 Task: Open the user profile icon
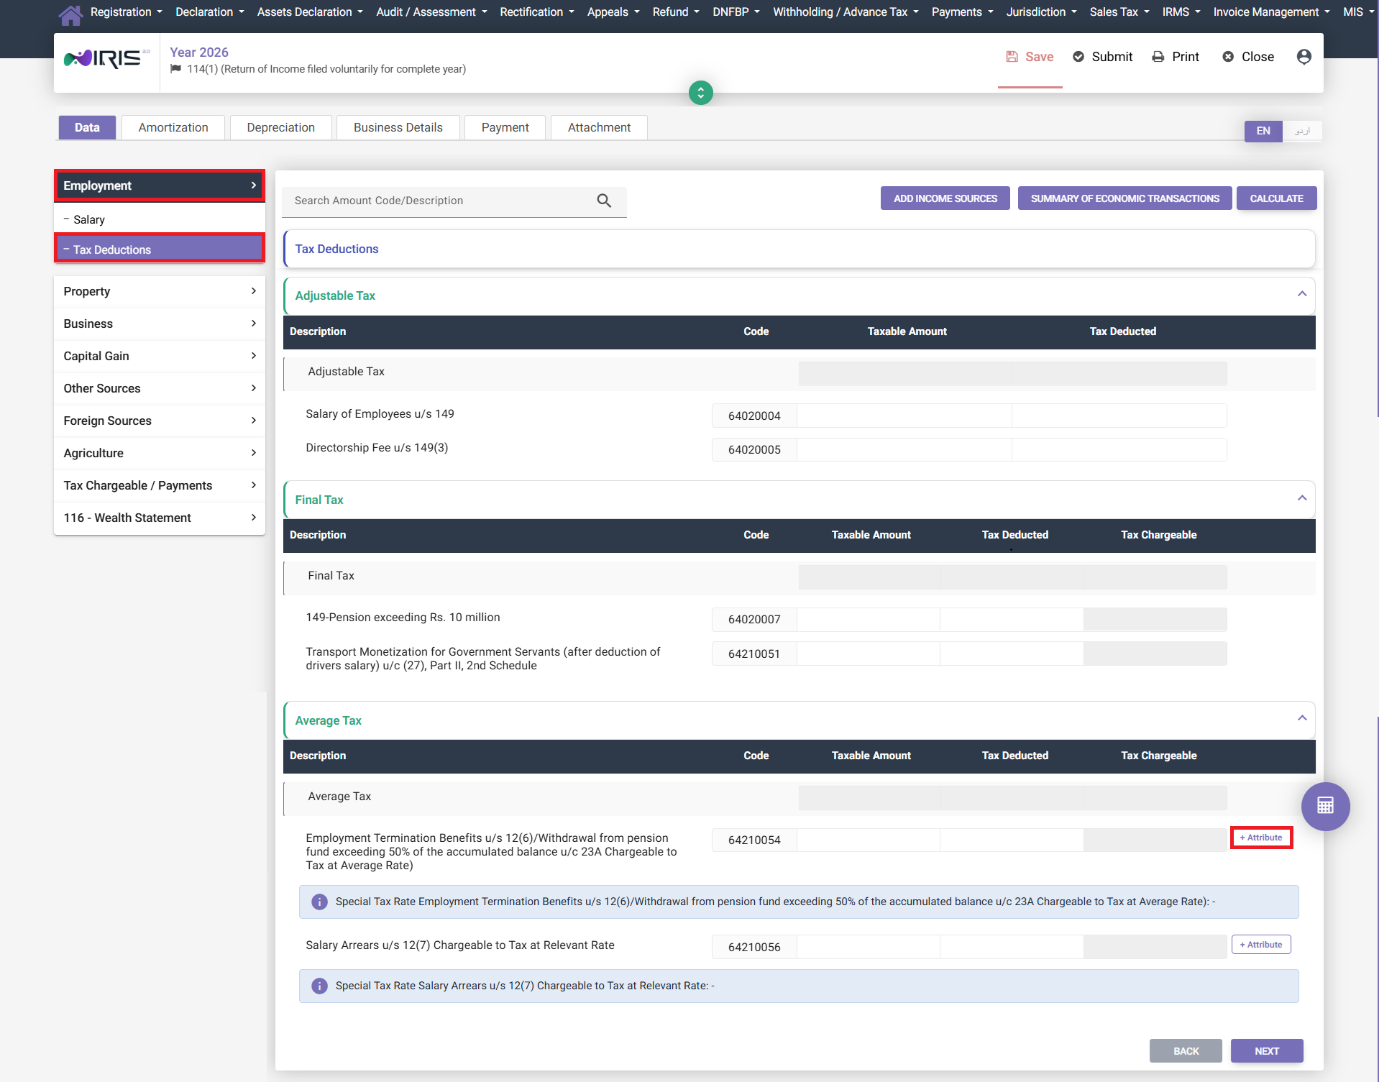1304,57
